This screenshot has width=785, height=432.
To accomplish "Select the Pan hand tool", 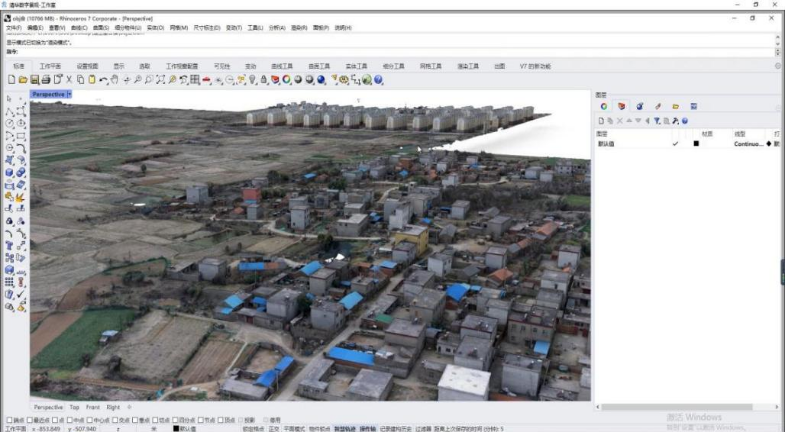I will [115, 80].
